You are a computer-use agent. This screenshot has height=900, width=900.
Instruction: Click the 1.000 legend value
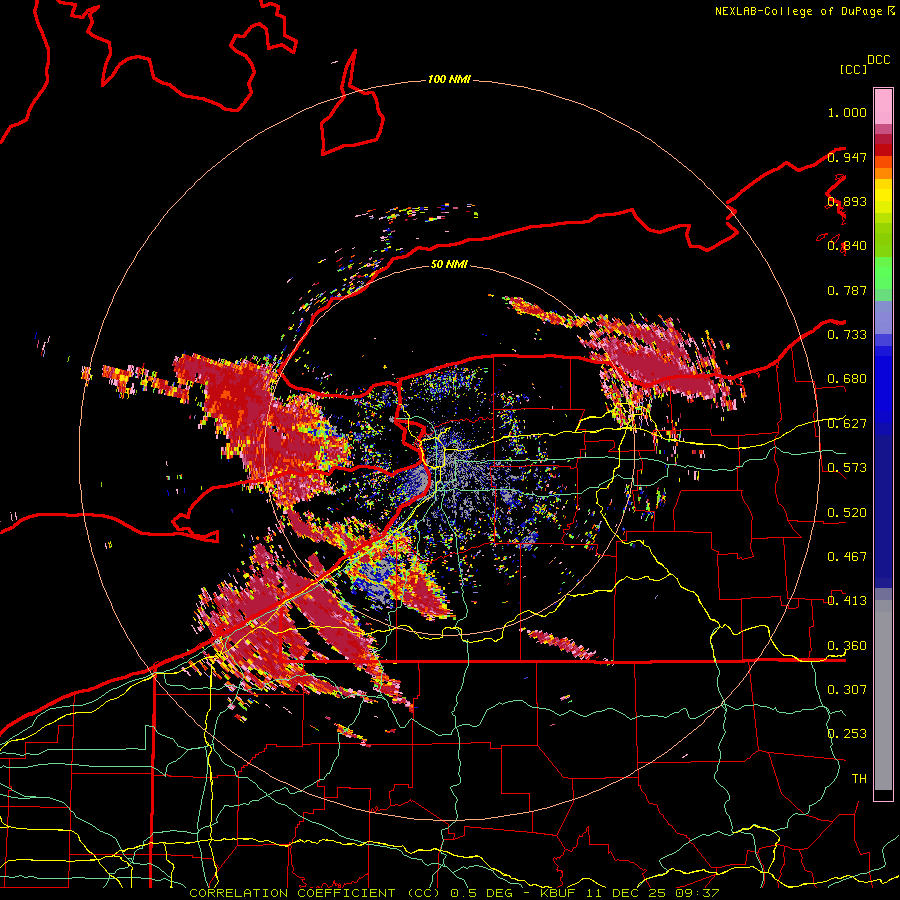pyautogui.click(x=847, y=112)
